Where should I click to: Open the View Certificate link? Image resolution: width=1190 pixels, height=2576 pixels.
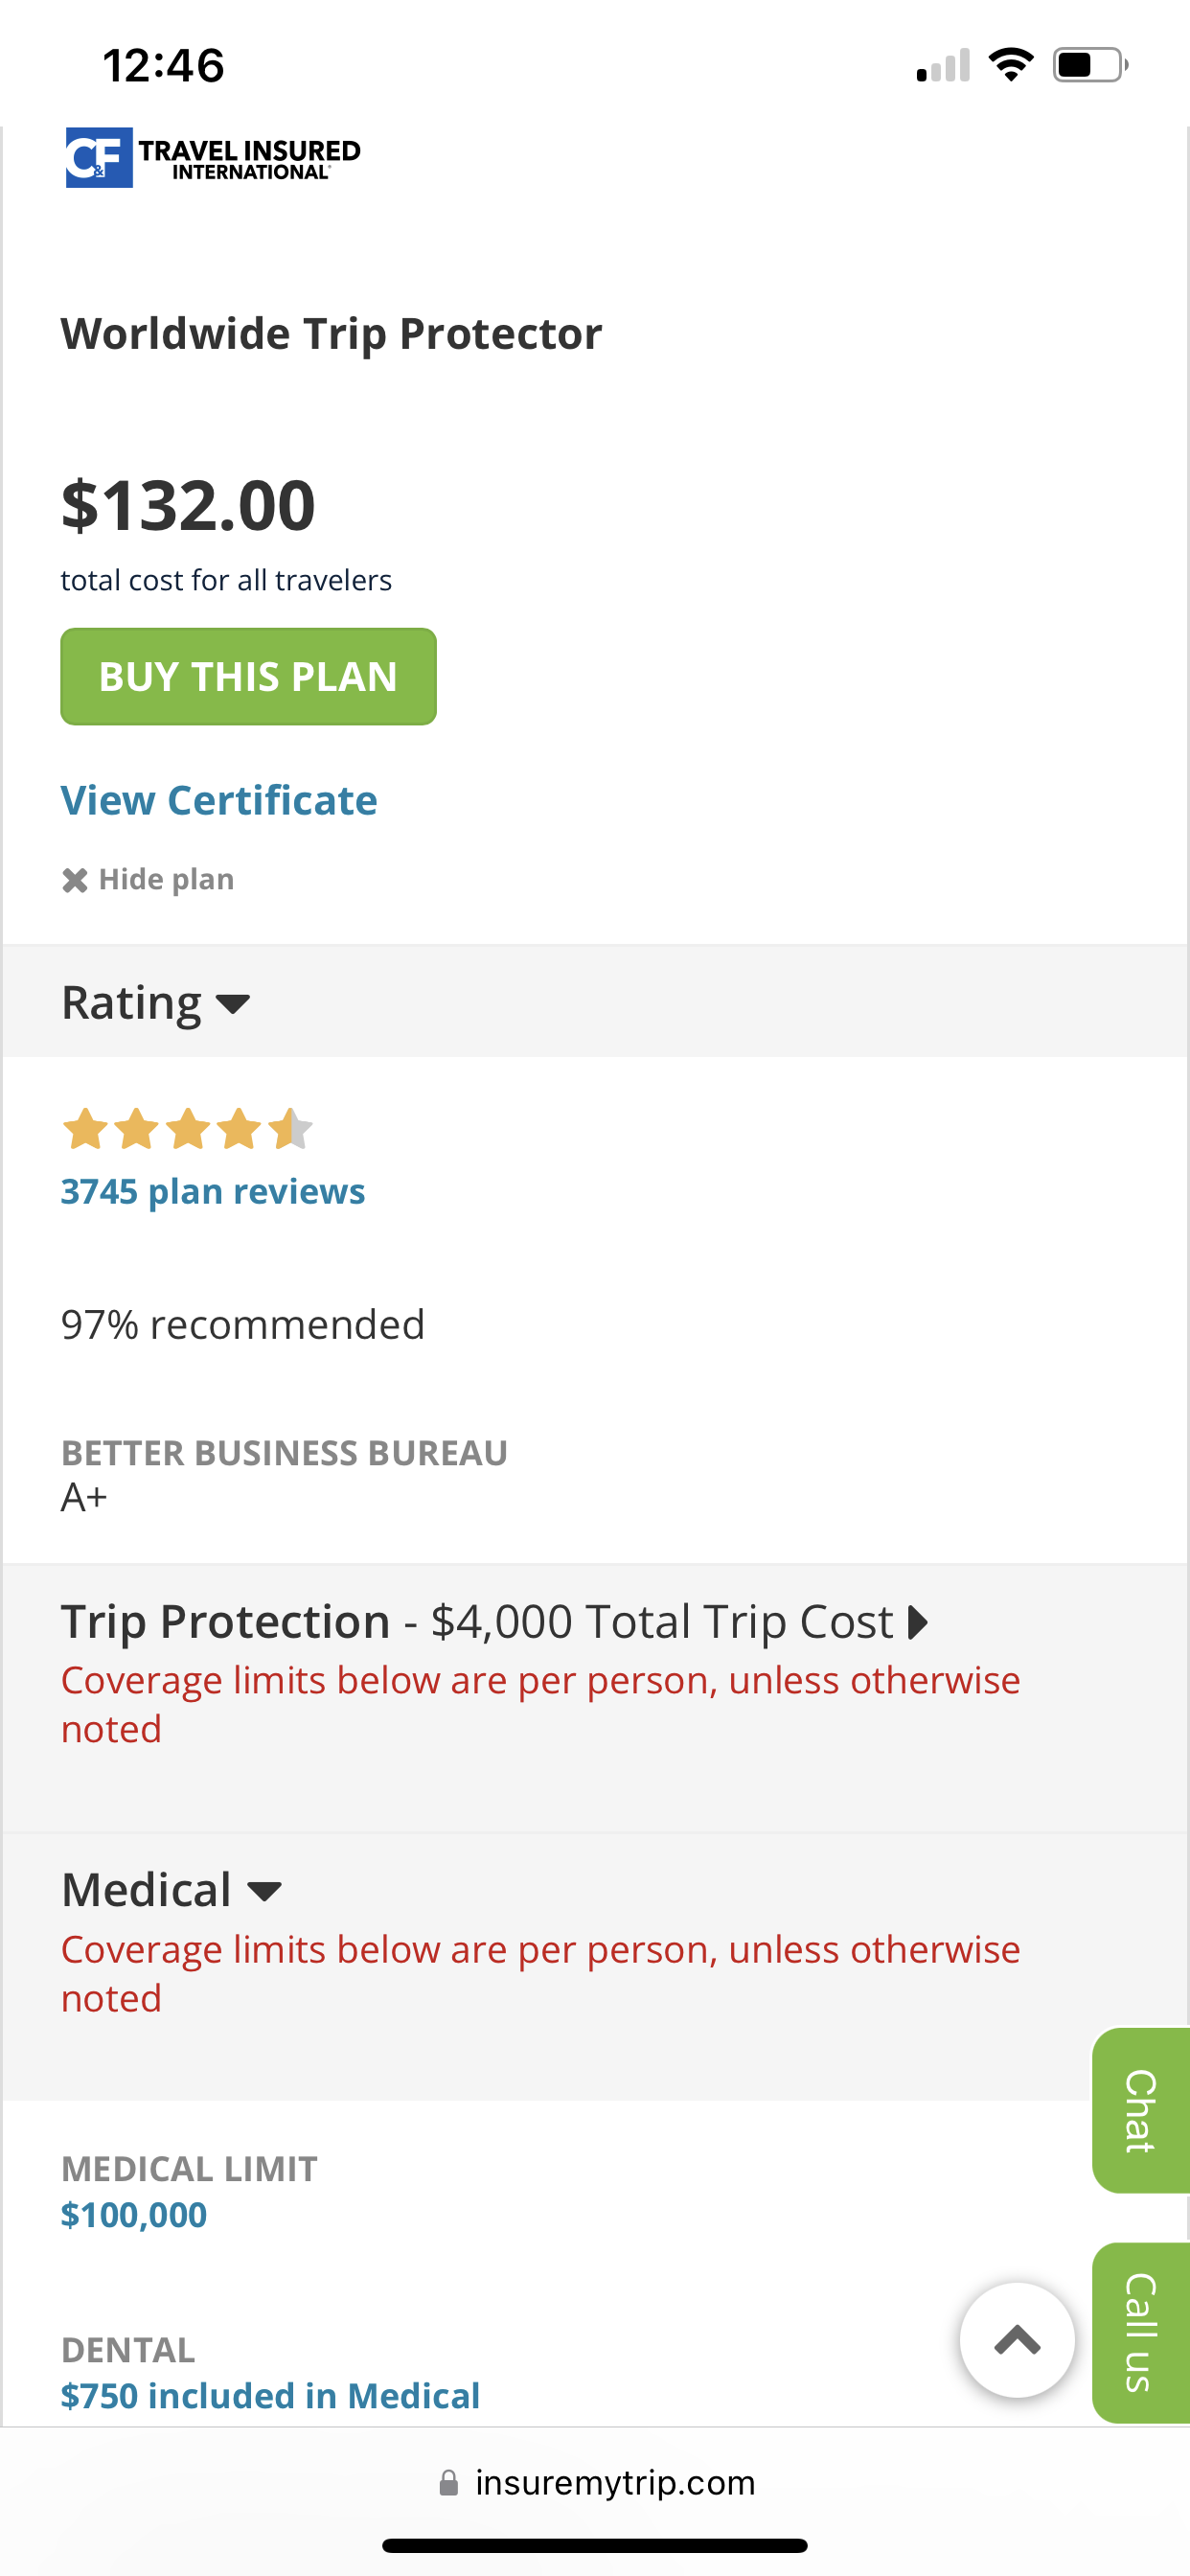(219, 800)
